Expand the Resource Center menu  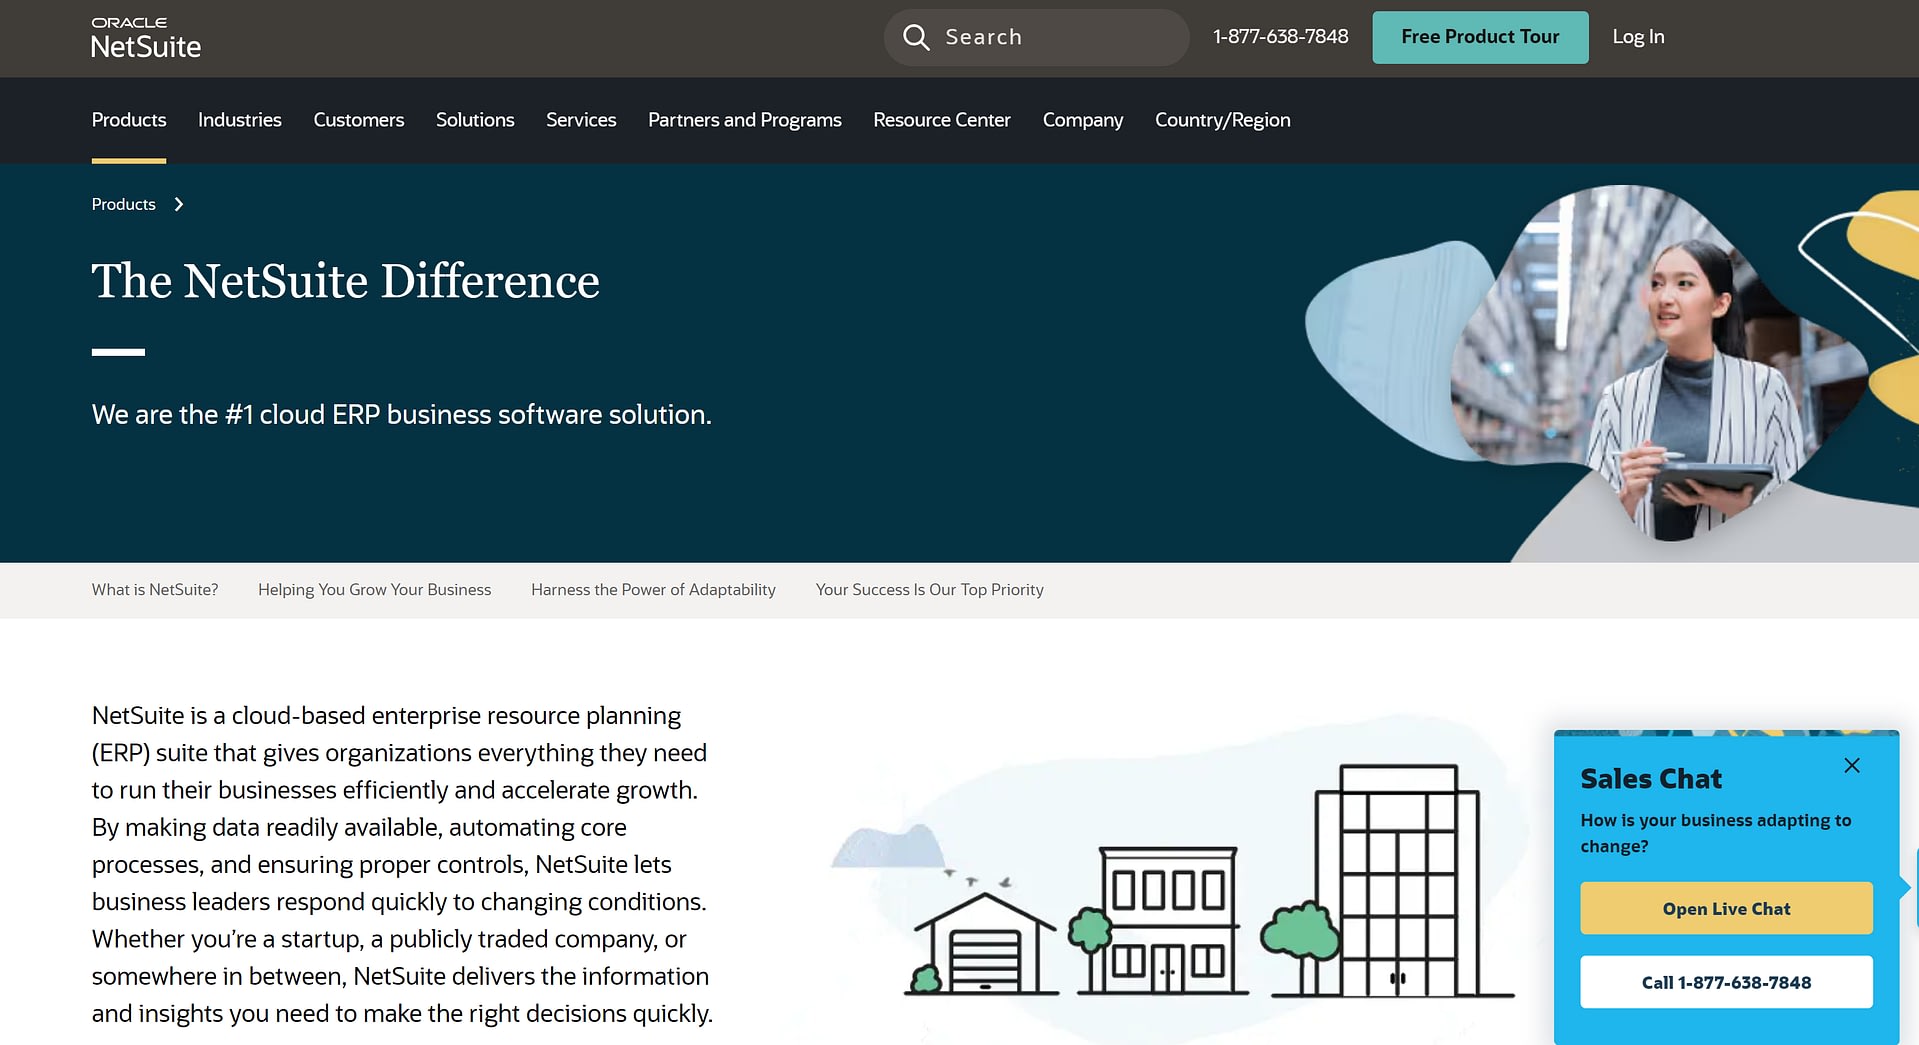click(941, 120)
